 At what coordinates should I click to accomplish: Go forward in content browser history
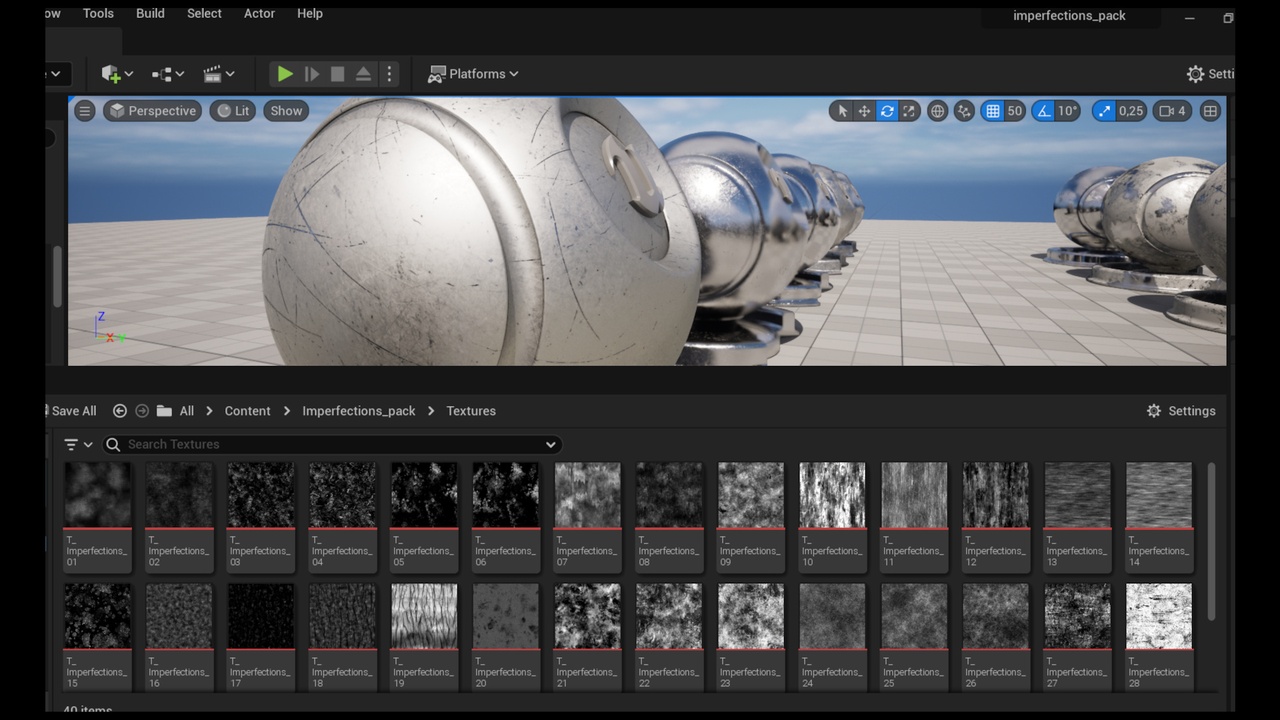(142, 411)
